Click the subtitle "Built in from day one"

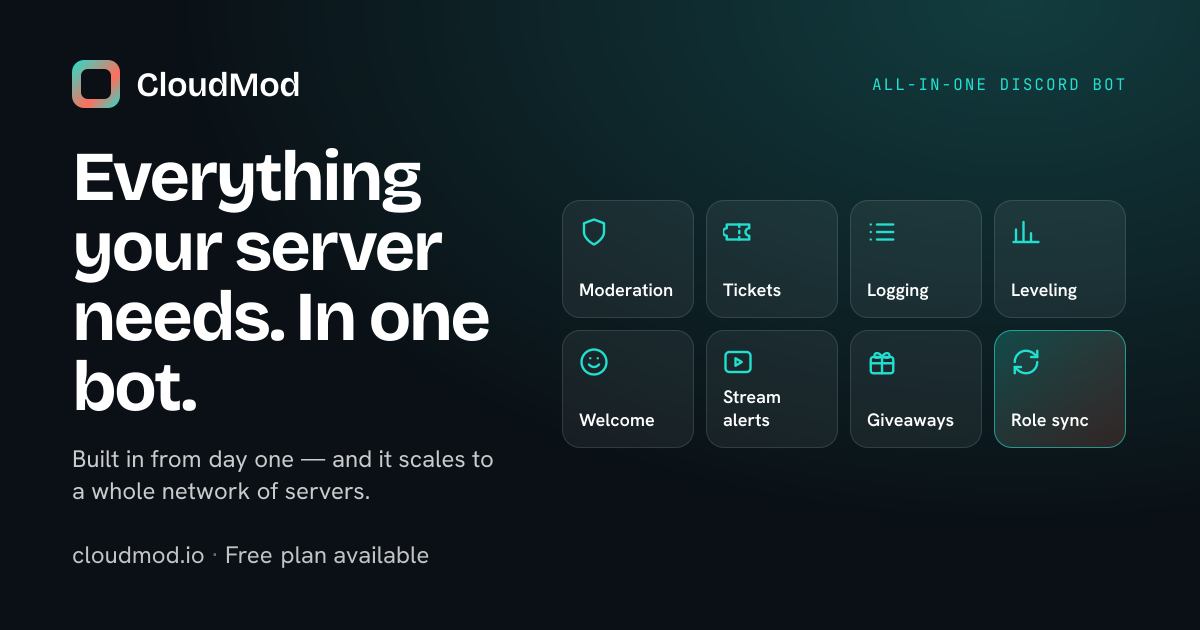click(283, 476)
